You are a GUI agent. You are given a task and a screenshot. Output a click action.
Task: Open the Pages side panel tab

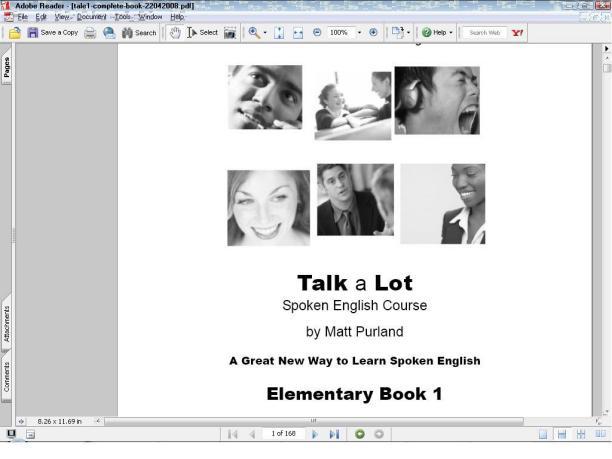[7, 68]
